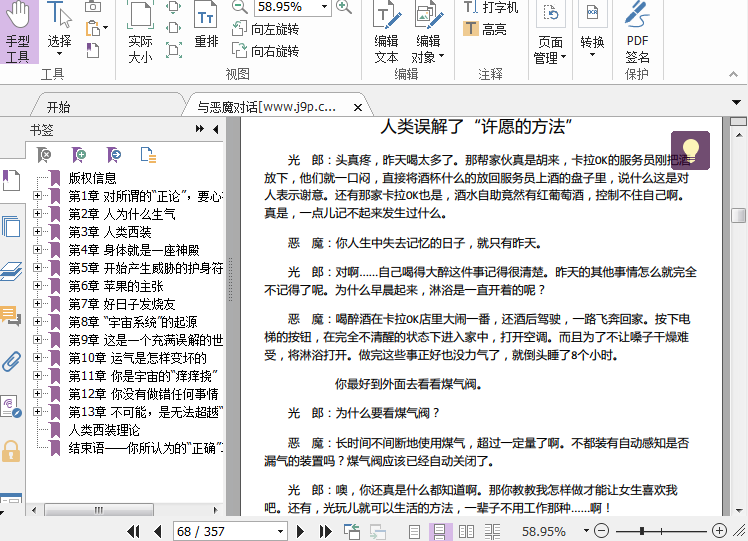748x541 pixels.
Task: Open the Signatures side panel icon
Action: (x=10, y=406)
